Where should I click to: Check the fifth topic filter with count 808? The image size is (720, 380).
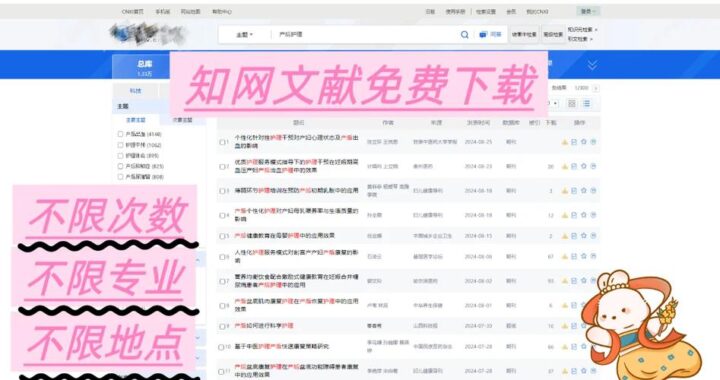[x=120, y=177]
